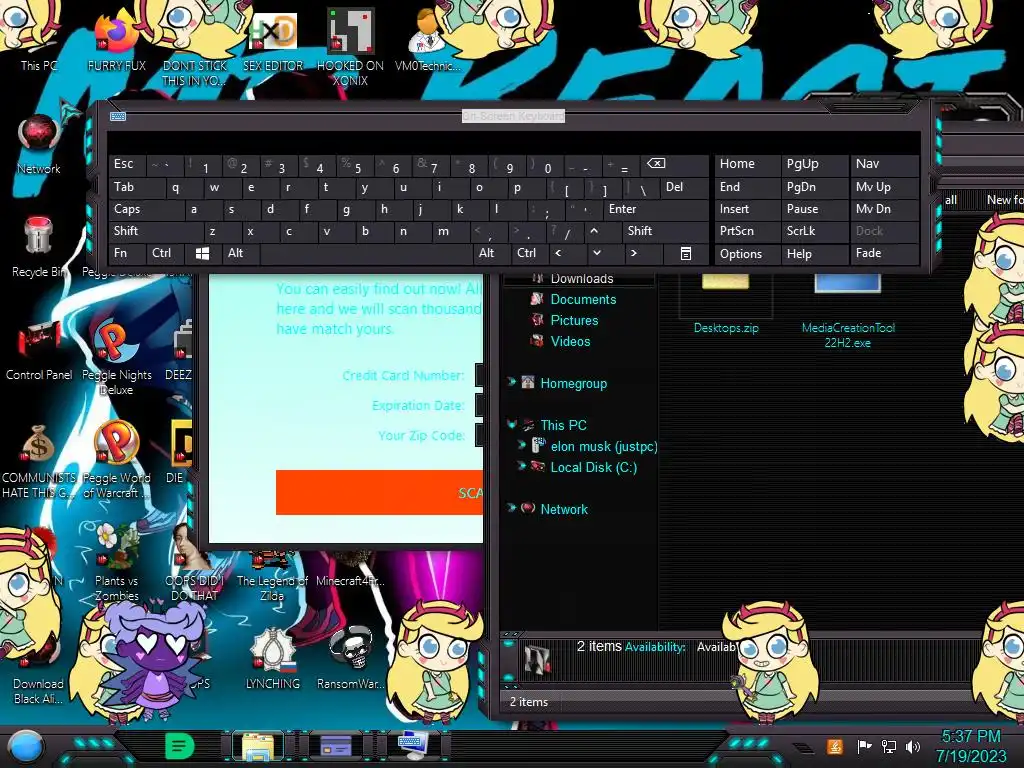This screenshot has width=1024, height=768.
Task: Open the RansomWar skull desktop icon
Action: 350,658
